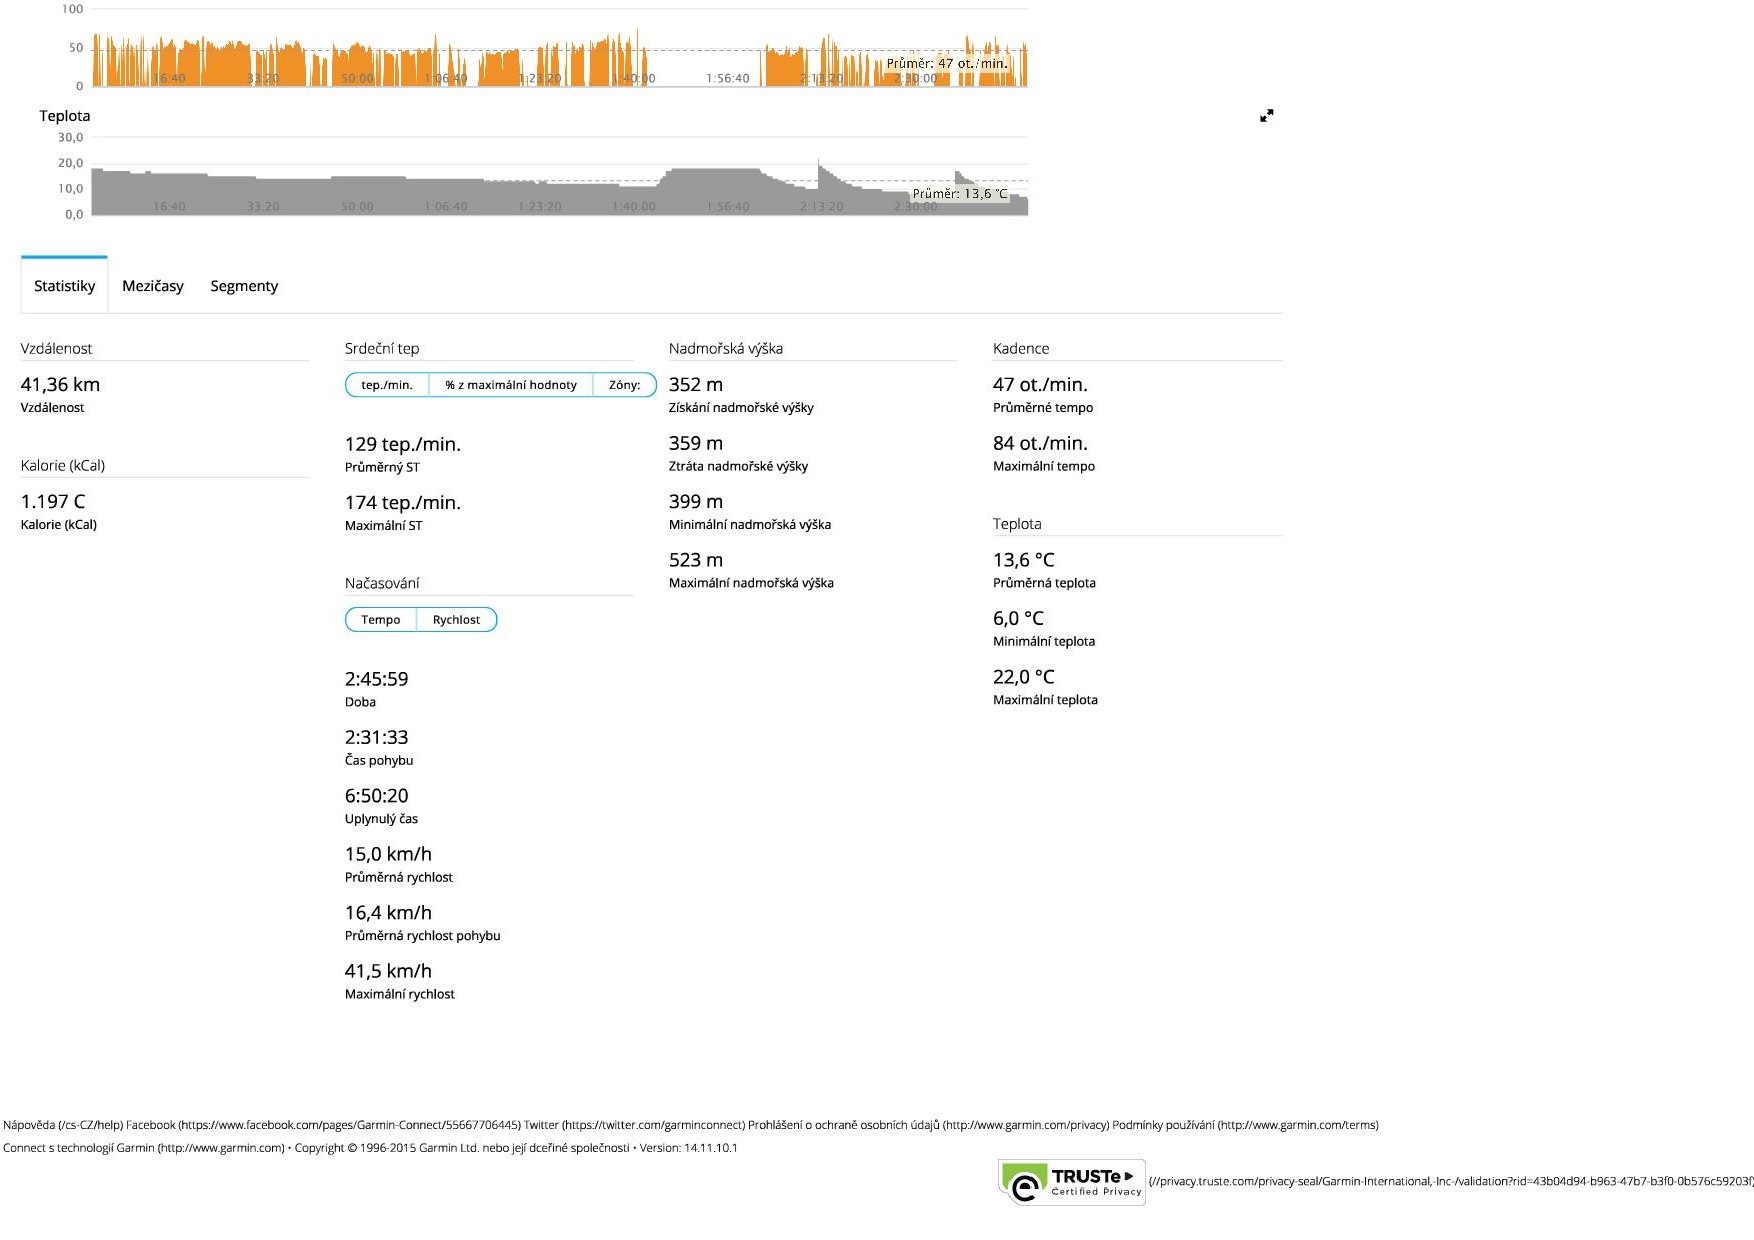This screenshot has width=1754, height=1240.
Task: Click the Průměr 13,6 °C chart label
Action: [x=959, y=194]
